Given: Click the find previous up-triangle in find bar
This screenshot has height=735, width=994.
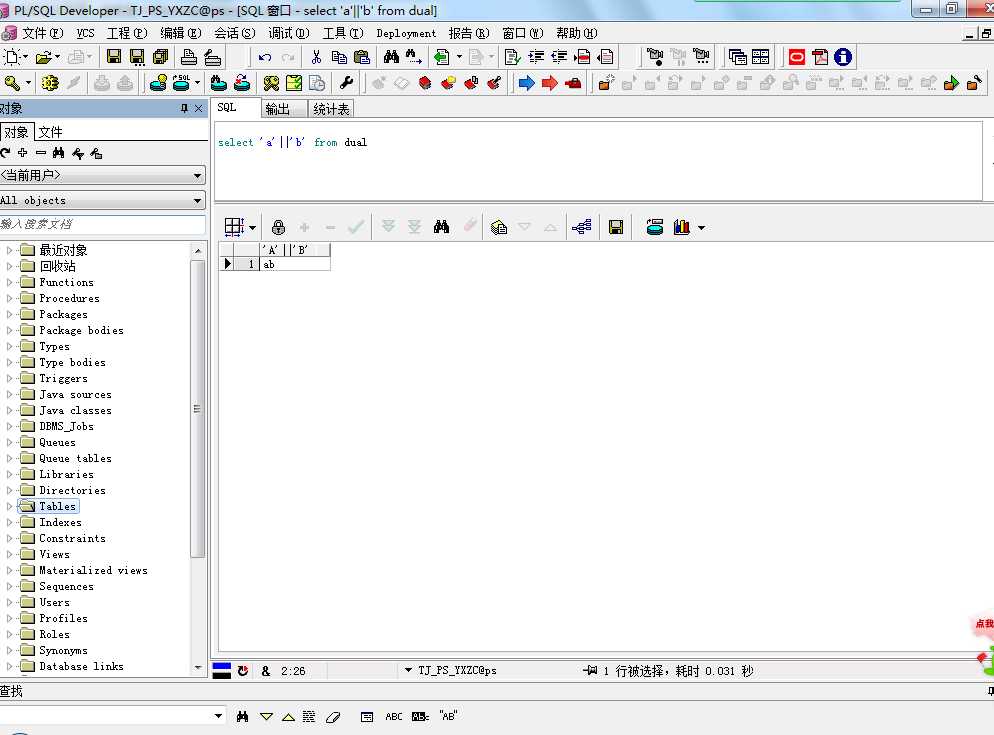Looking at the screenshot, I should pyautogui.click(x=288, y=717).
